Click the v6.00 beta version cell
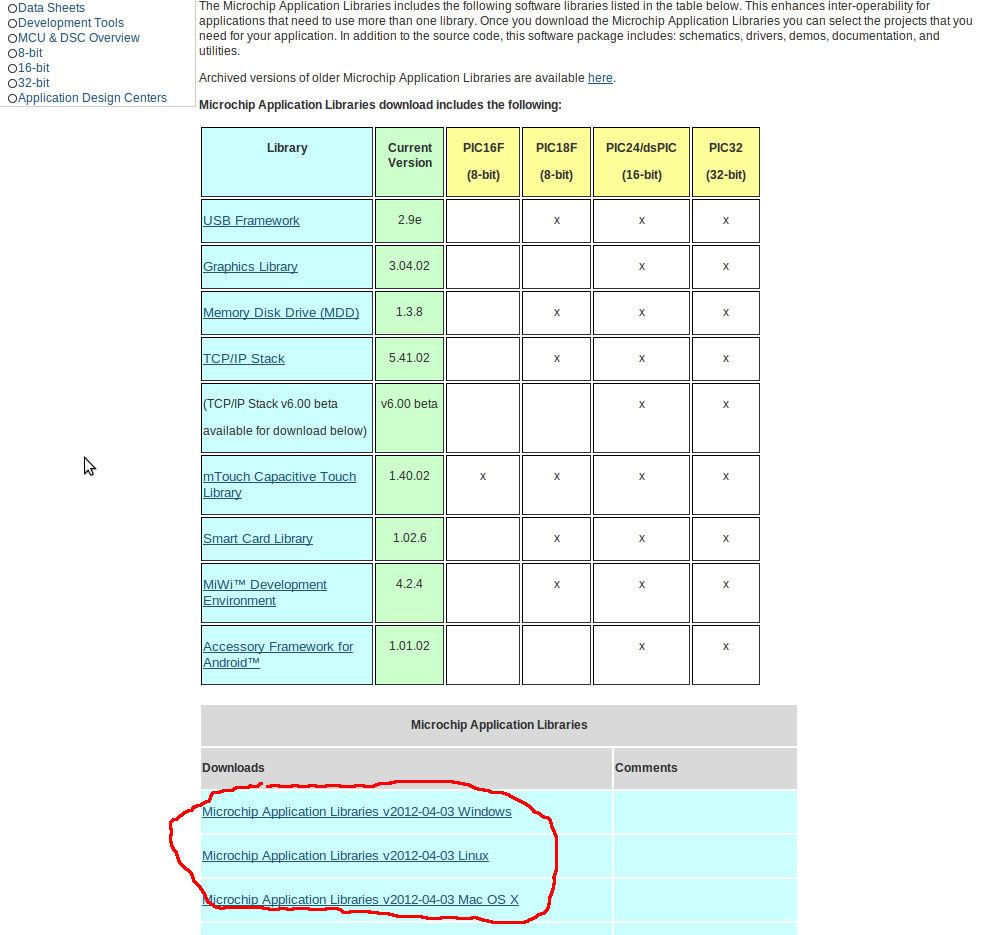996x935 pixels. [x=410, y=418]
